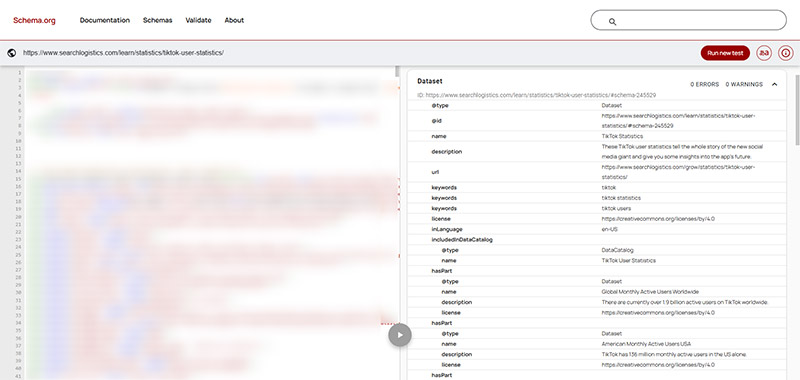
Task: Click the TikTok User Statistics catalog name
Action: point(629,261)
